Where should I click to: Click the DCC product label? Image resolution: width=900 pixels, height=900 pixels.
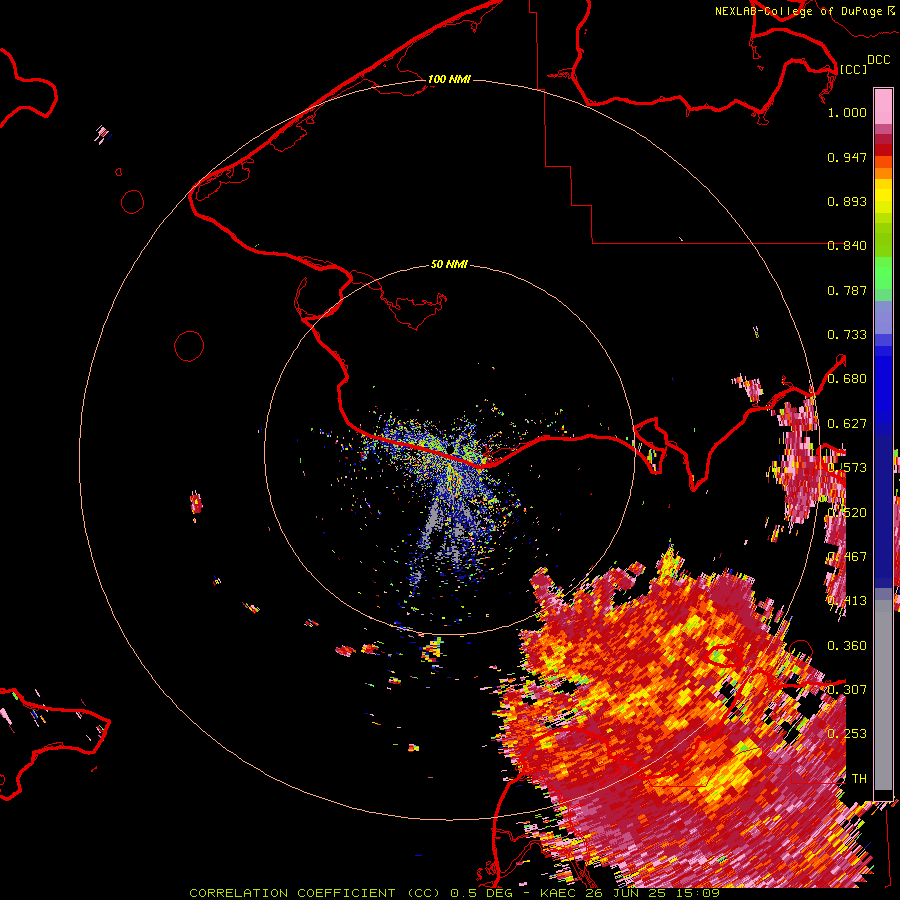point(878,60)
